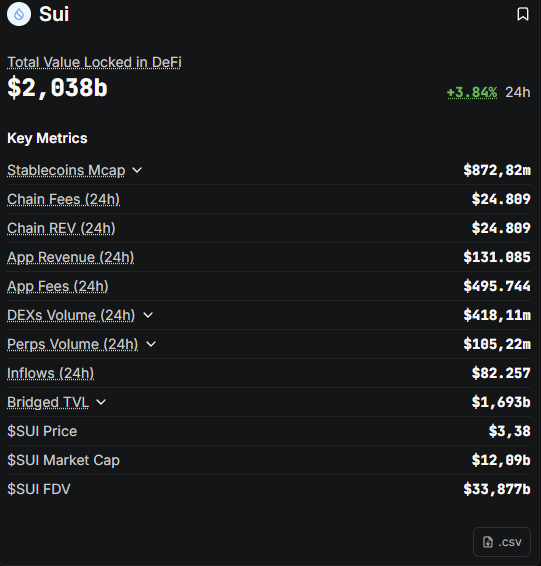
Task: Open Chain REV (24h) metric
Action: (x=61, y=228)
